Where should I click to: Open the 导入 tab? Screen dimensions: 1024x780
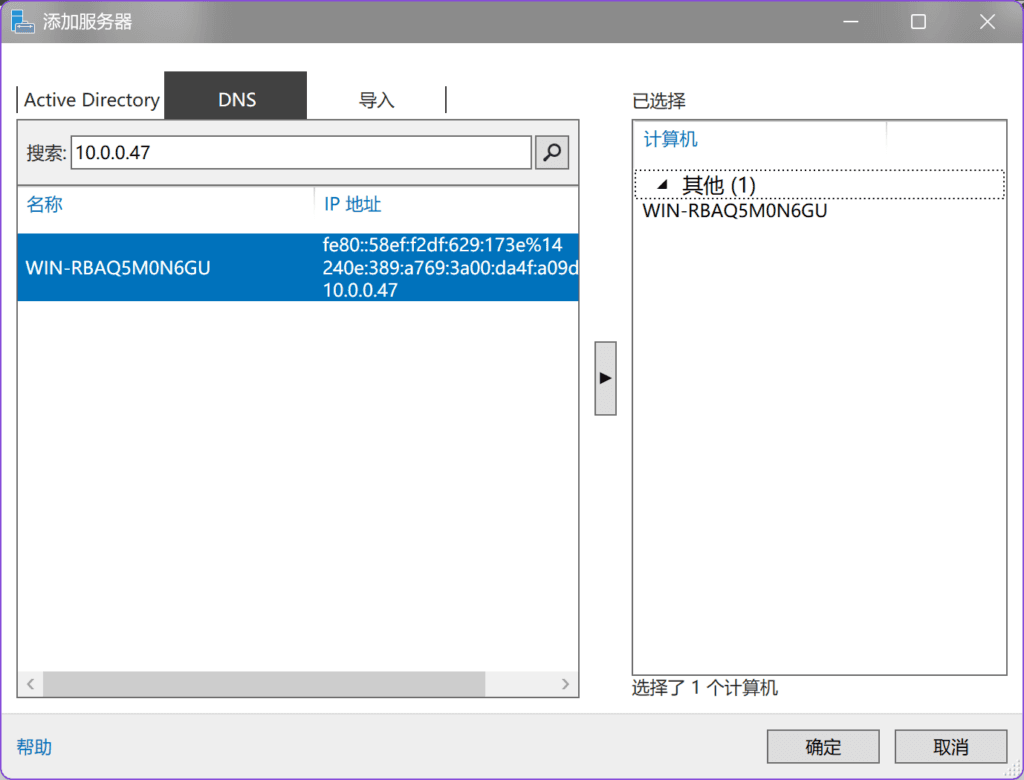pos(376,100)
